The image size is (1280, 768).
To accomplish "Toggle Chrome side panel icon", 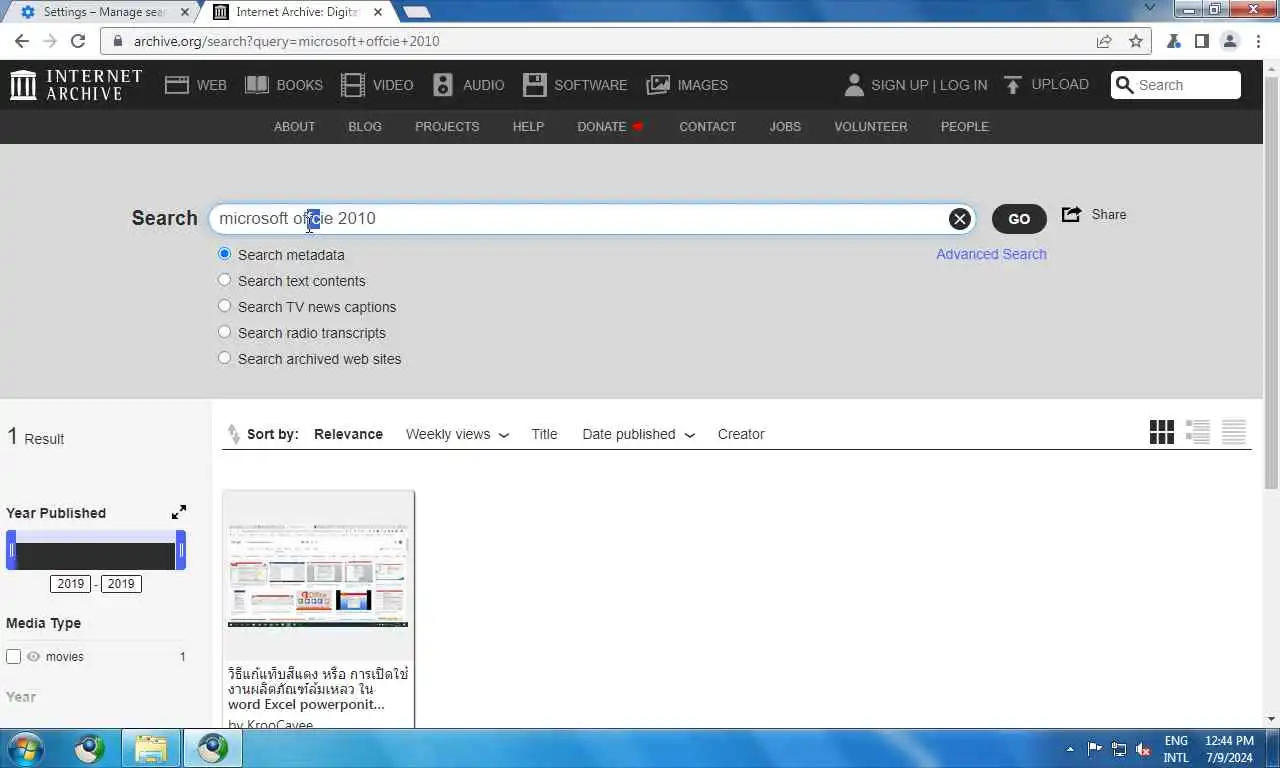I will pyautogui.click(x=1202, y=41).
